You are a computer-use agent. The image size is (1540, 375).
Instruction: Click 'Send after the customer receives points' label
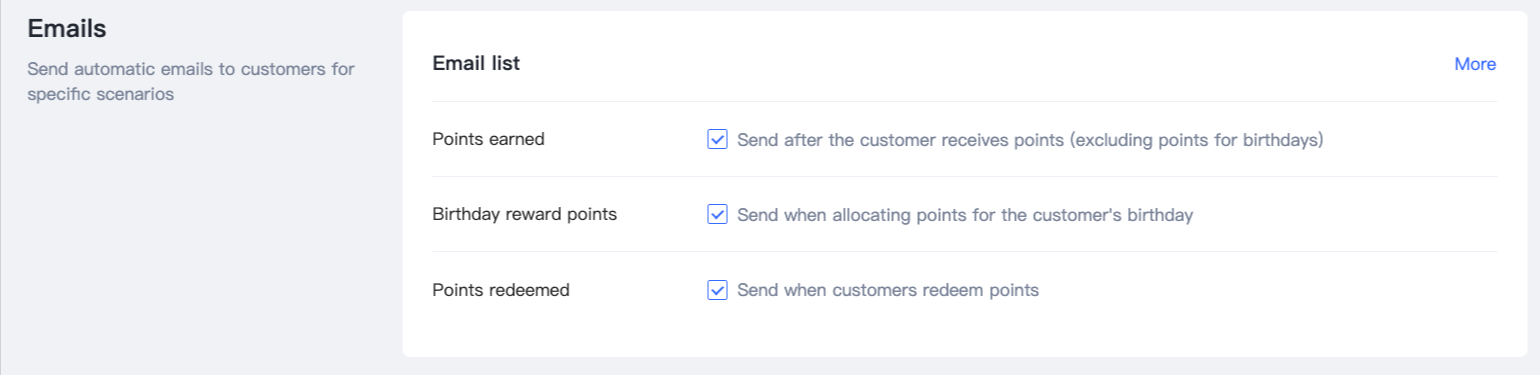point(900,140)
